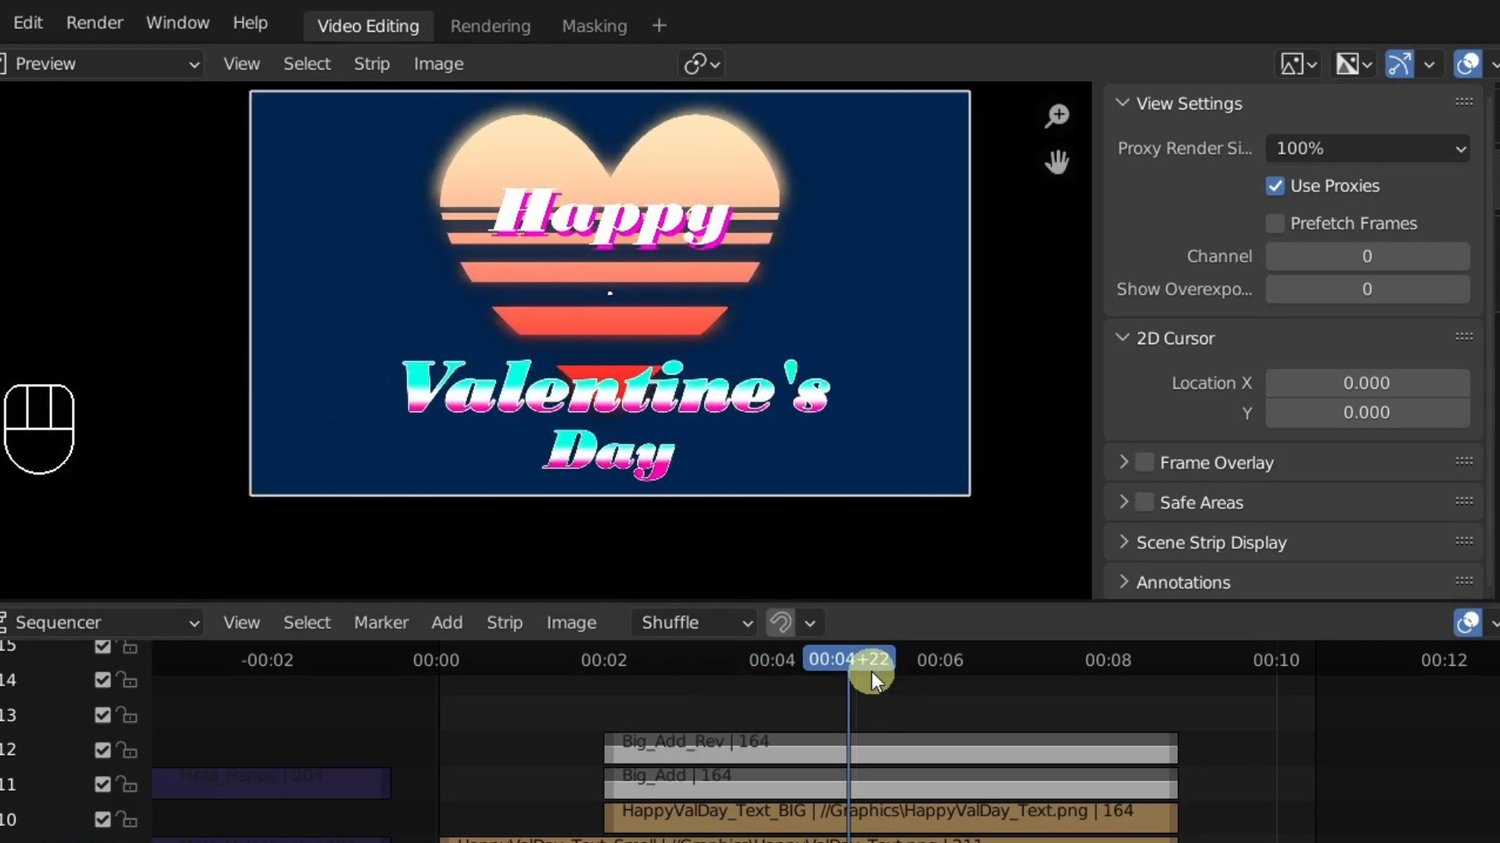This screenshot has width=1500, height=843.
Task: Click the Show Overexposed value field
Action: (x=1368, y=289)
